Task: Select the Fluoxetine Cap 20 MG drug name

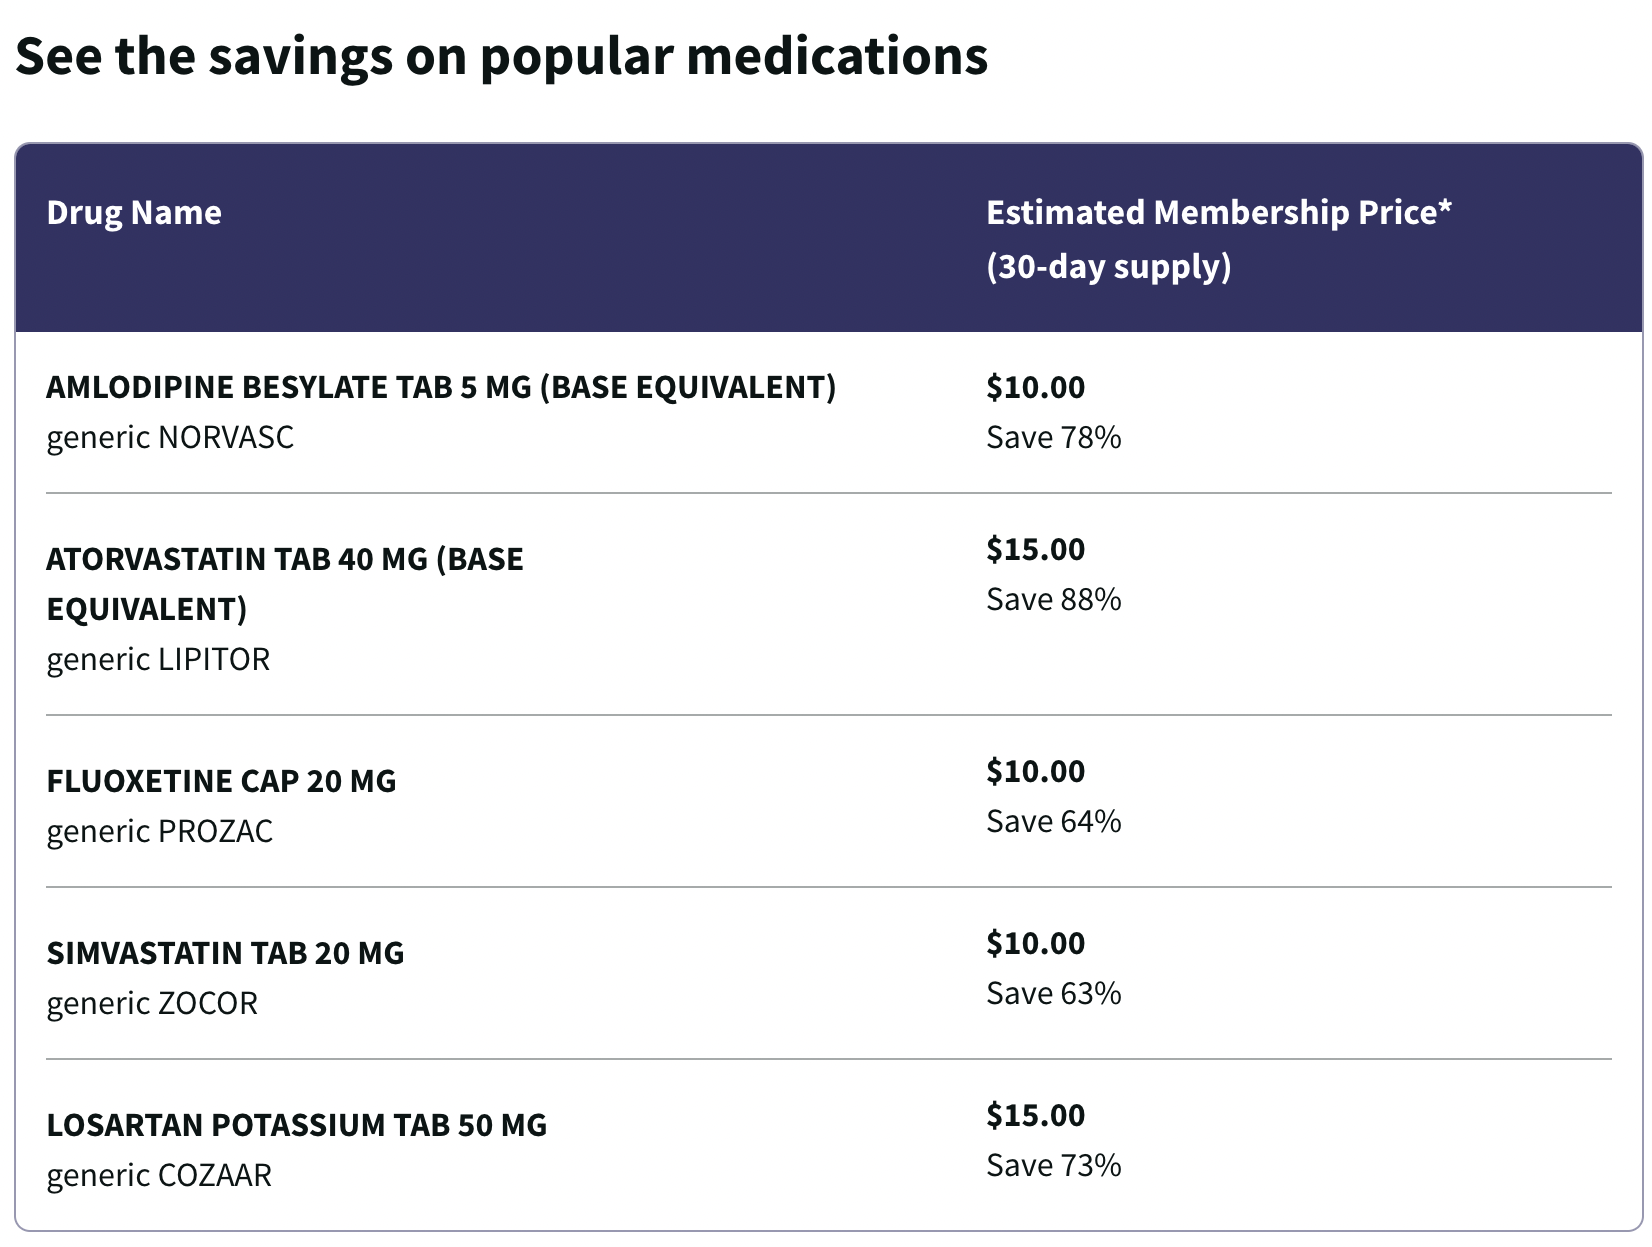Action: click(x=221, y=781)
